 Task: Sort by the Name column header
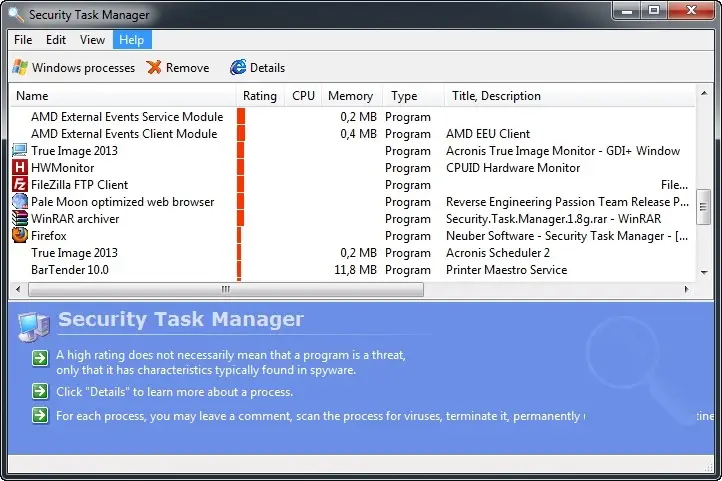(x=123, y=96)
